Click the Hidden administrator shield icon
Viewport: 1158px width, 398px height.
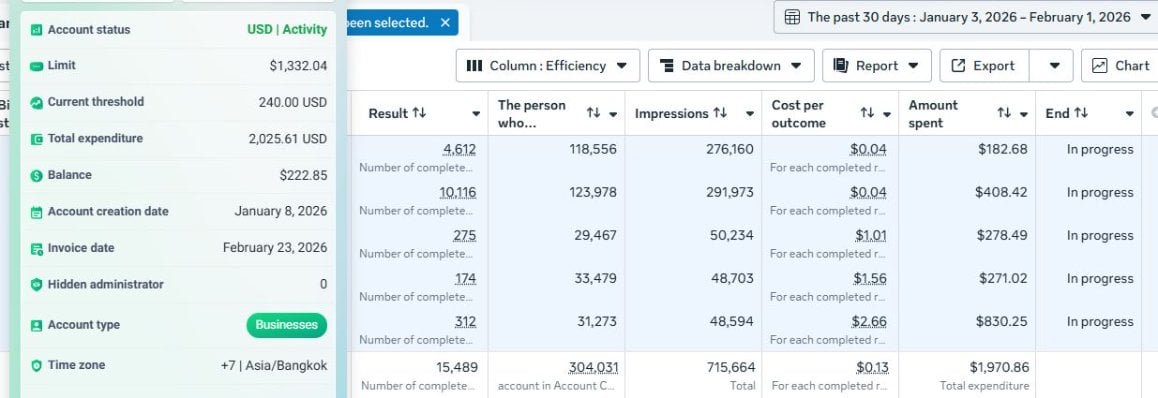(36, 284)
